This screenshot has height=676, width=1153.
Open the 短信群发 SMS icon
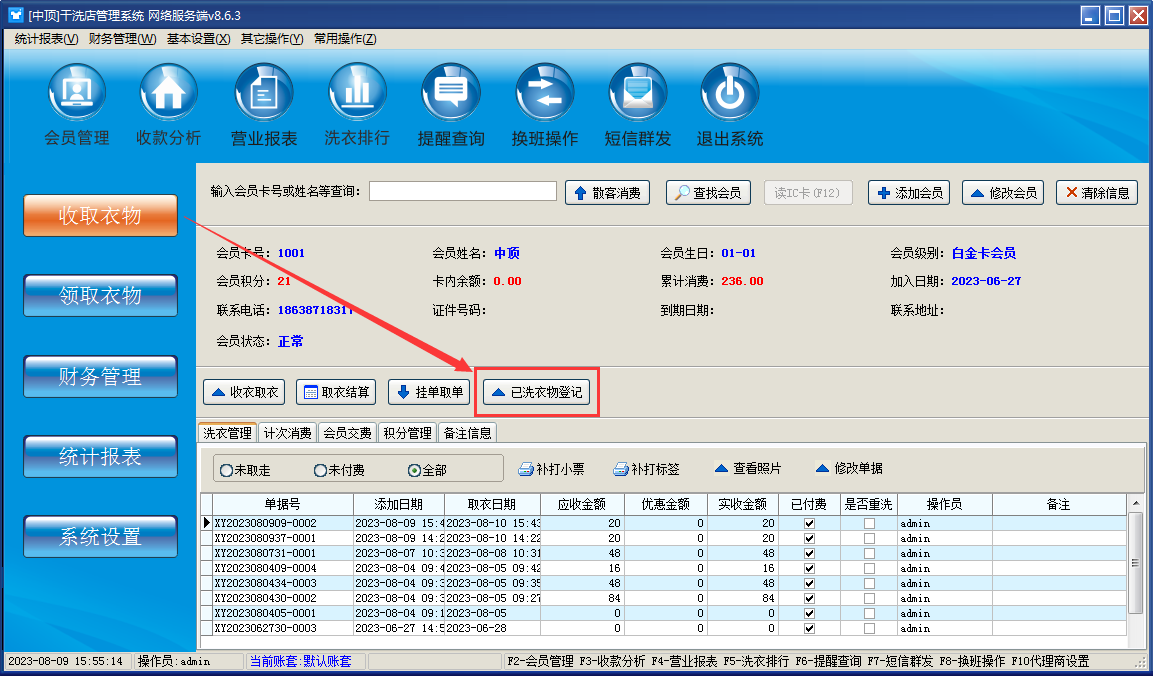point(638,93)
